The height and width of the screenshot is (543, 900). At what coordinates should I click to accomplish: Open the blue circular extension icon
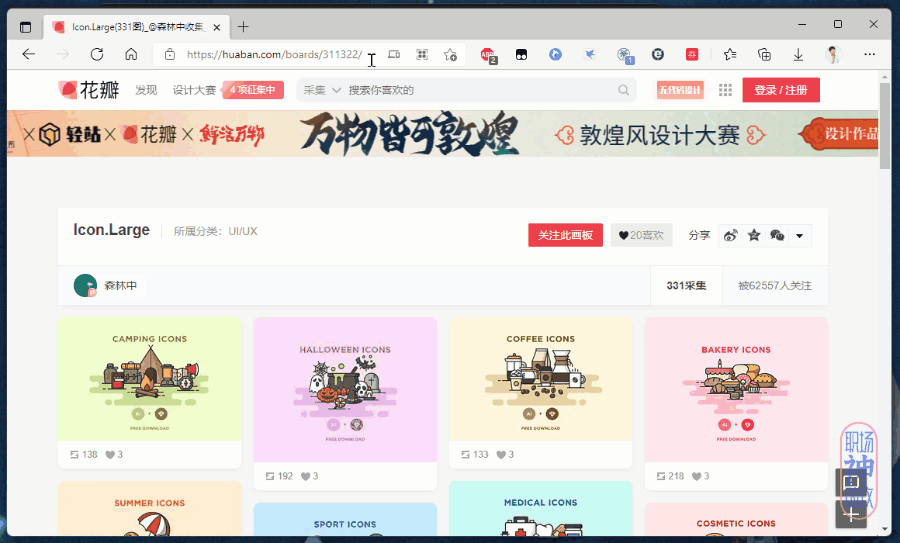pyautogui.click(x=555, y=55)
